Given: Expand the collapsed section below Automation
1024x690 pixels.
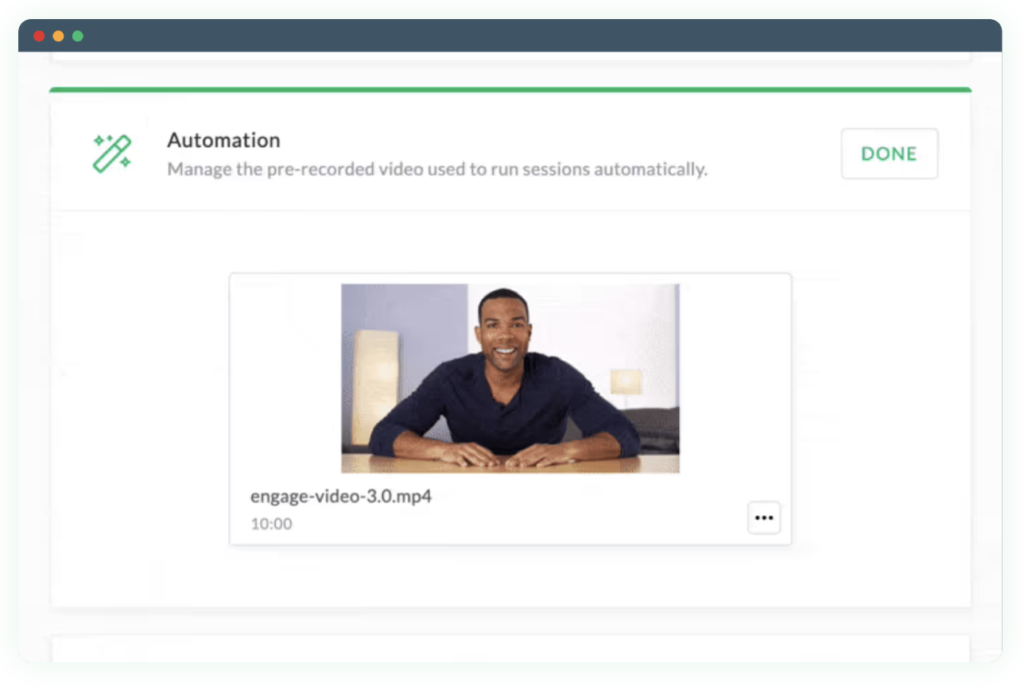Looking at the screenshot, I should pos(510,647).
